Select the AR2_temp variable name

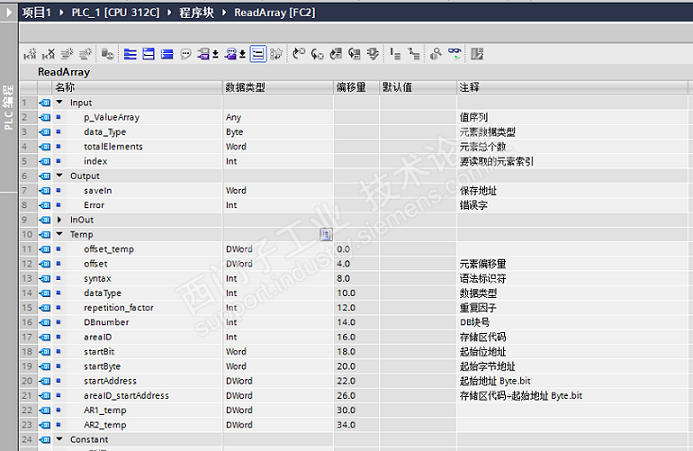coord(105,424)
